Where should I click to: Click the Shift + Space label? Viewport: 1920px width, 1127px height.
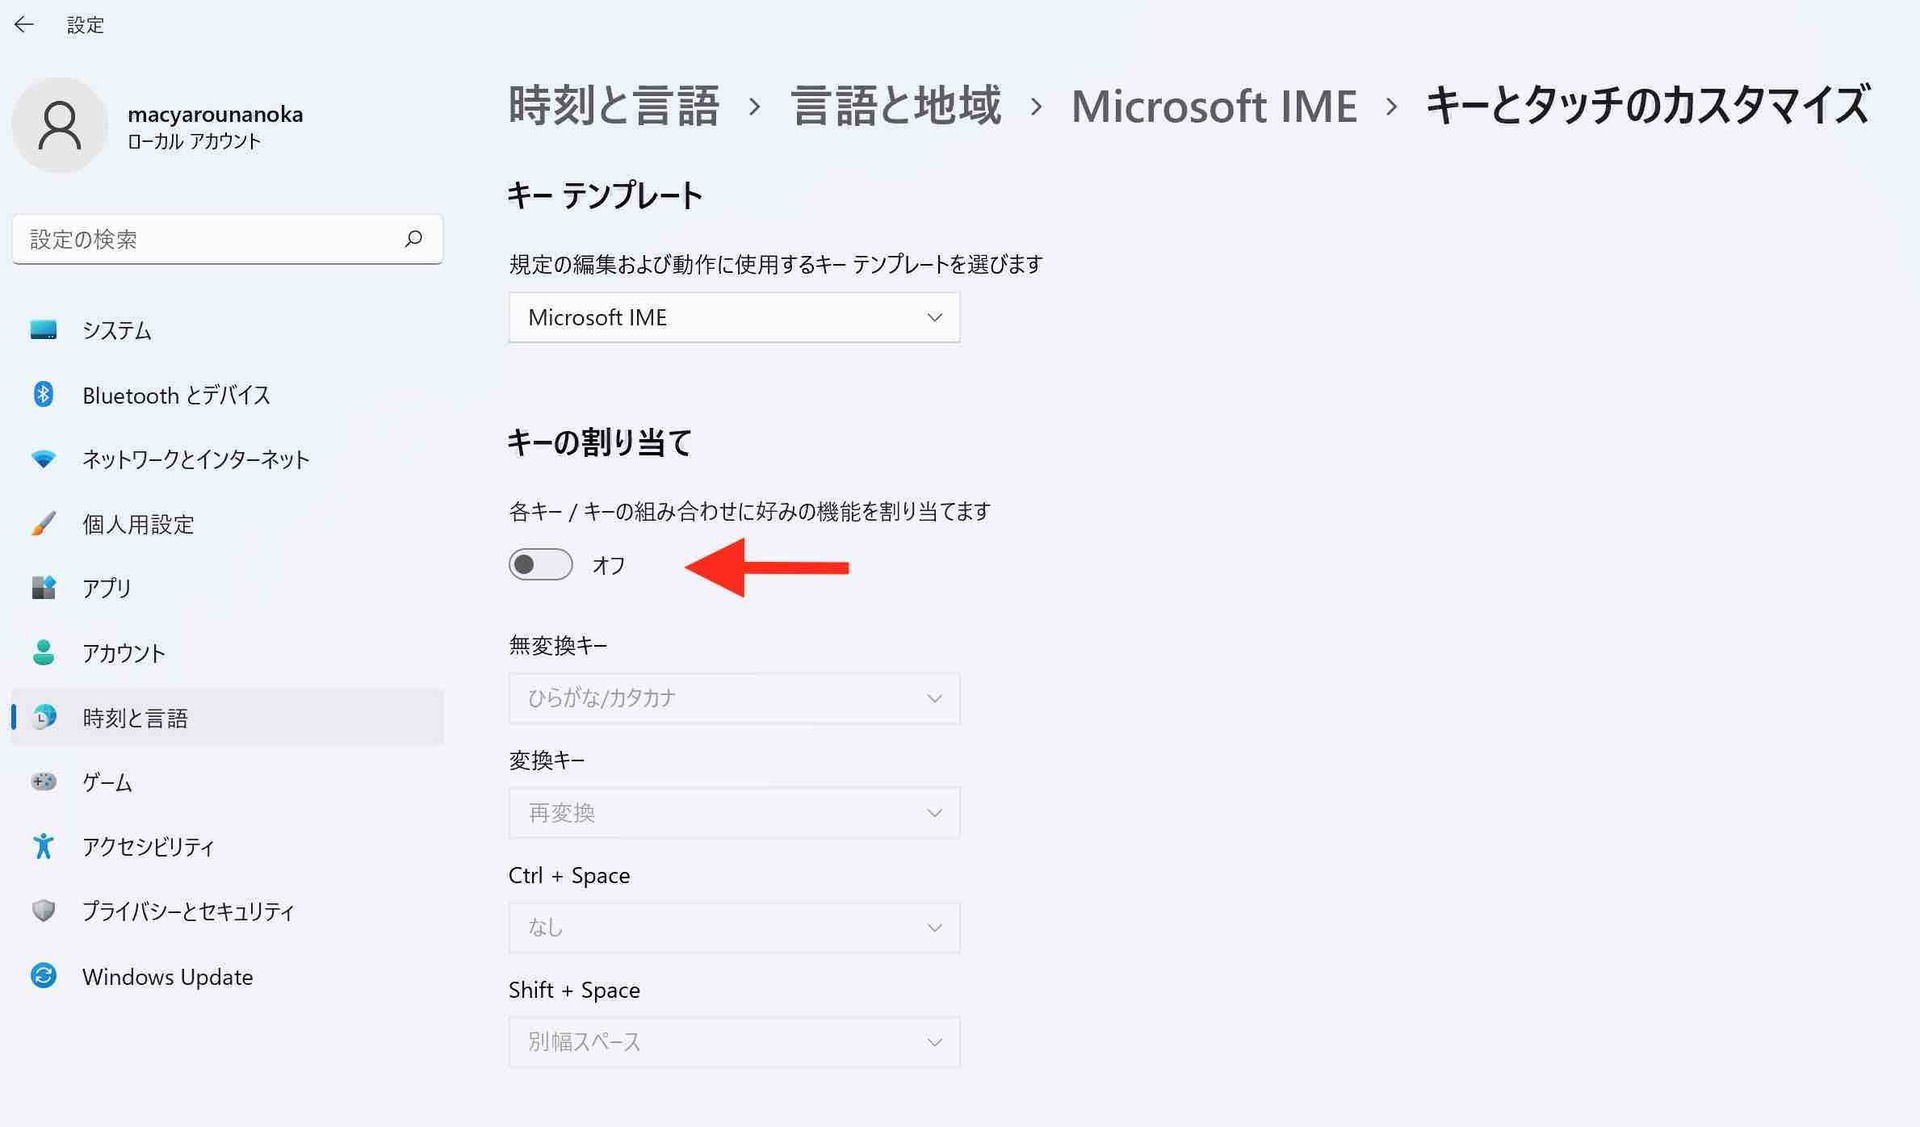574,990
